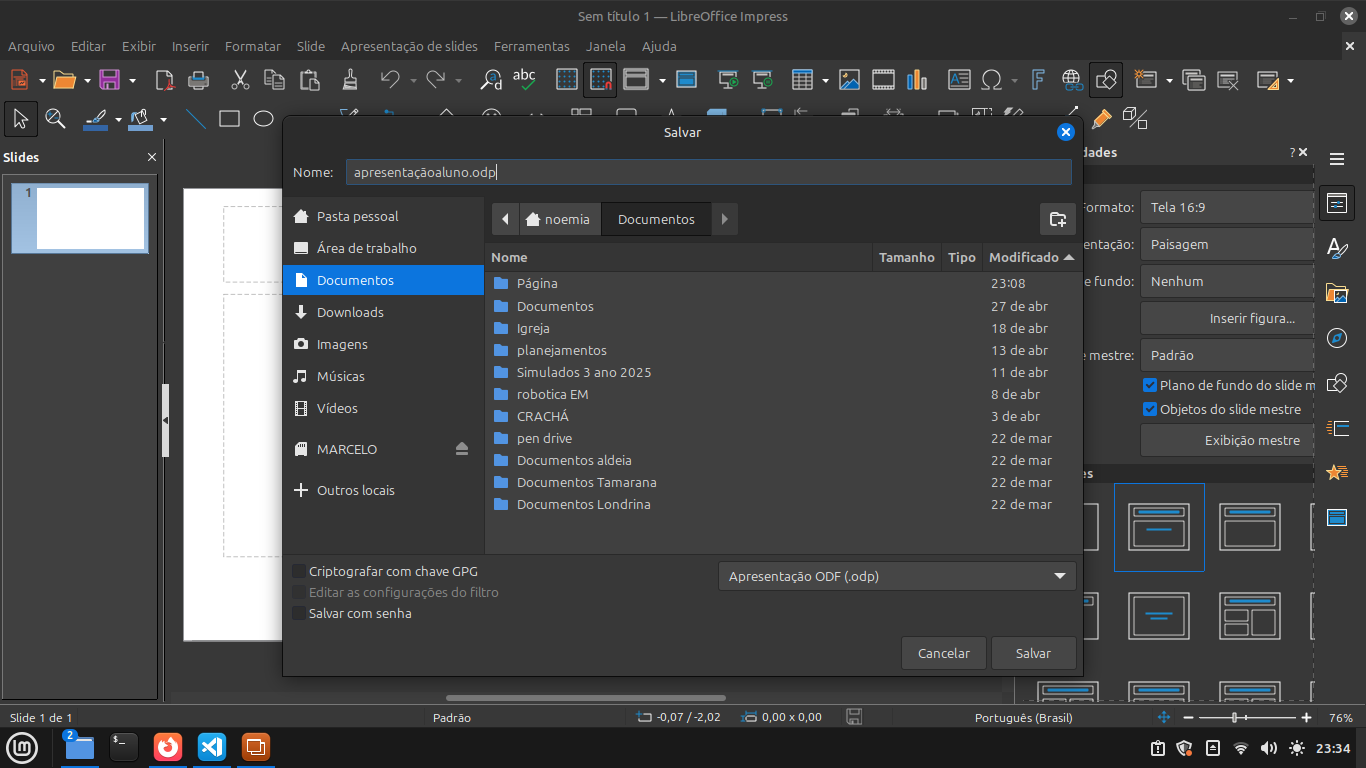Expand the Save icon dropdown arrow
The width and height of the screenshot is (1366, 768).
coord(132,80)
